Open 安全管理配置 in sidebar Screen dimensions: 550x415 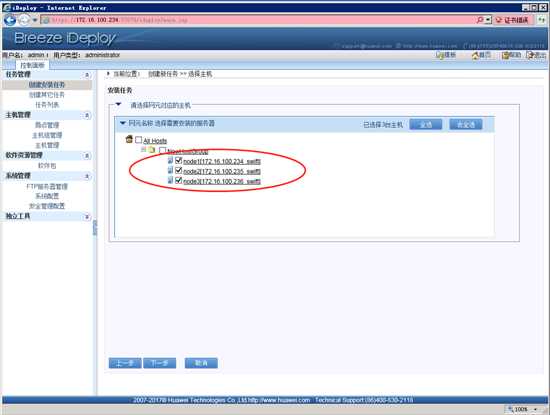(47, 206)
